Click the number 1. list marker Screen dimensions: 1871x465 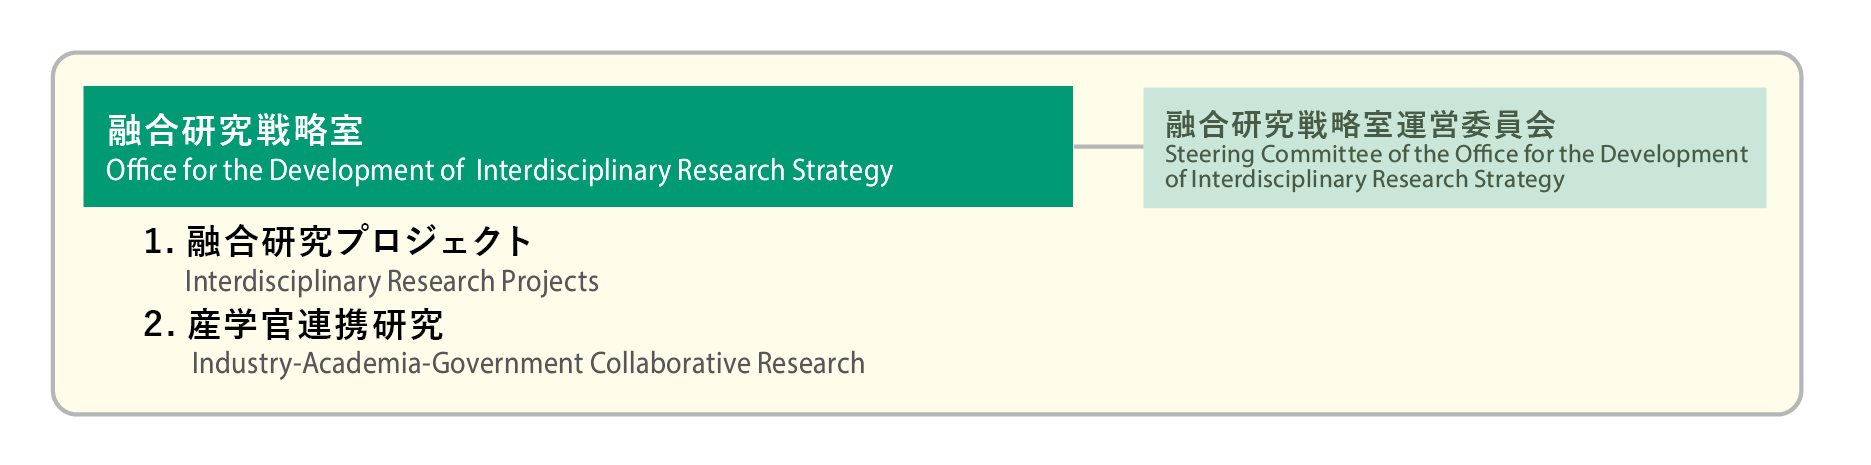tap(159, 241)
